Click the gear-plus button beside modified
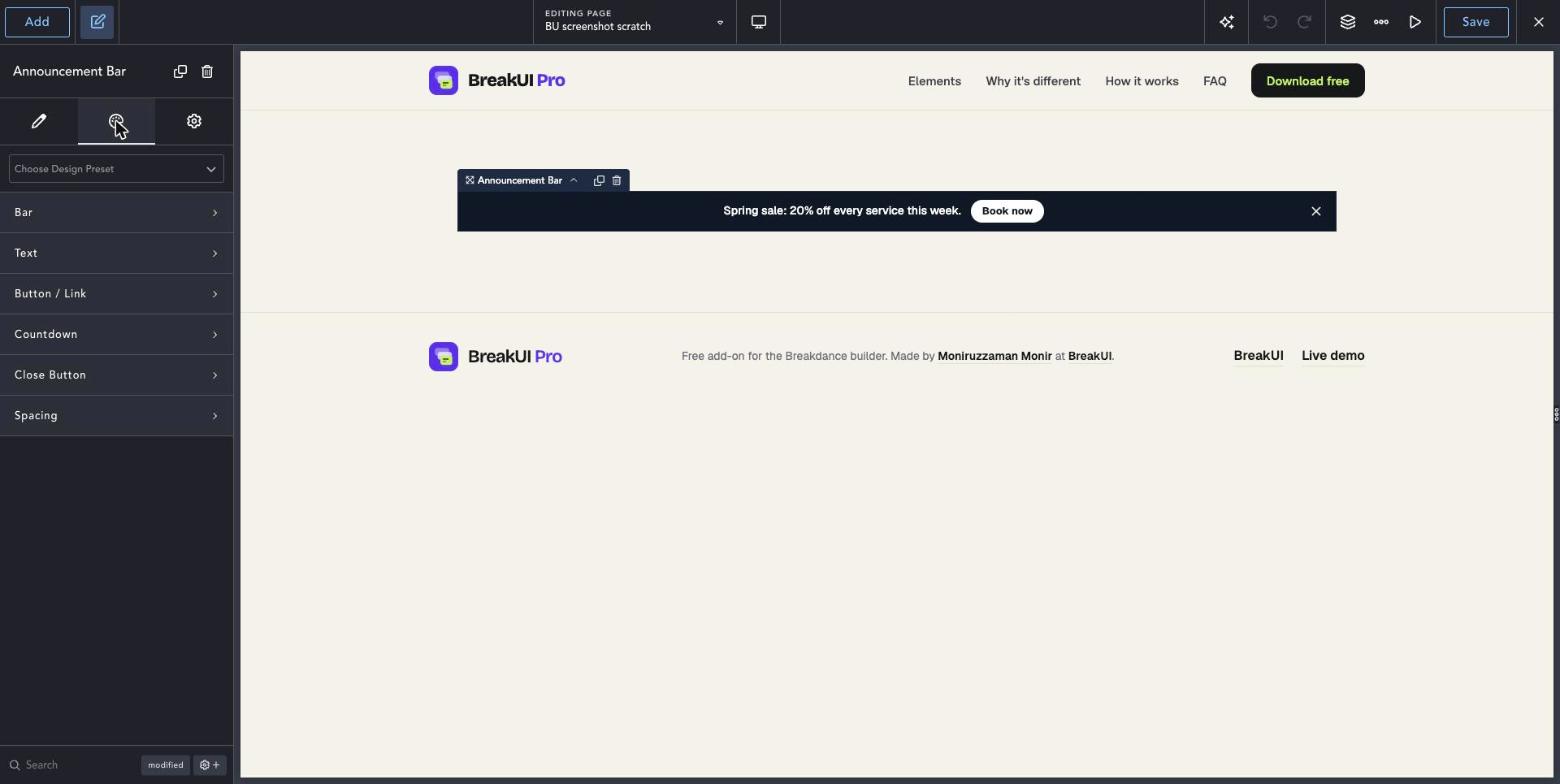The width and height of the screenshot is (1560, 784). (210, 765)
